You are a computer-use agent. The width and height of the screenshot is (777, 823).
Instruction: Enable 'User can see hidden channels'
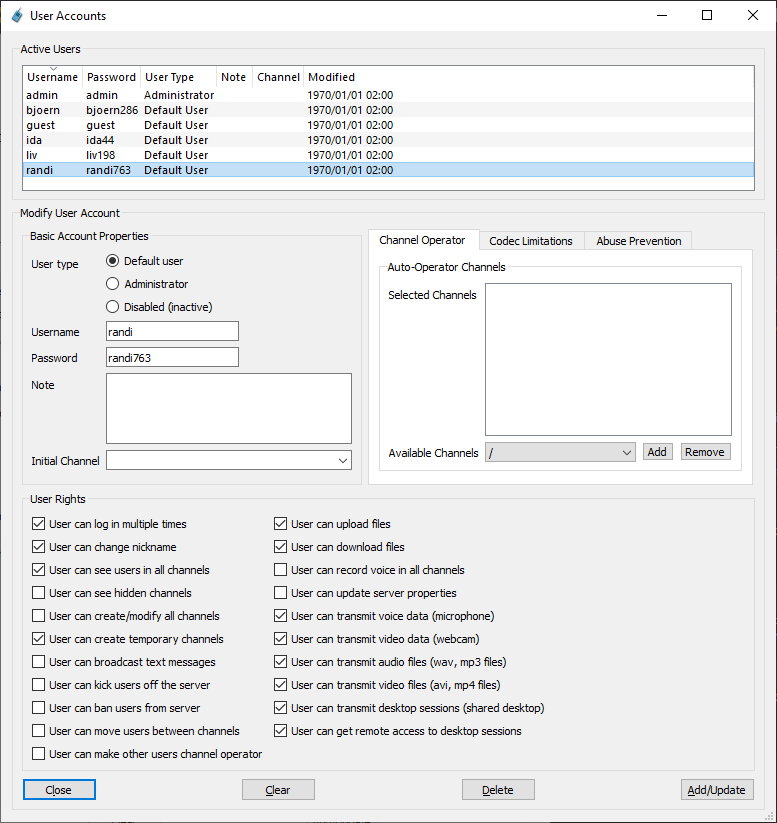pyautogui.click(x=39, y=593)
